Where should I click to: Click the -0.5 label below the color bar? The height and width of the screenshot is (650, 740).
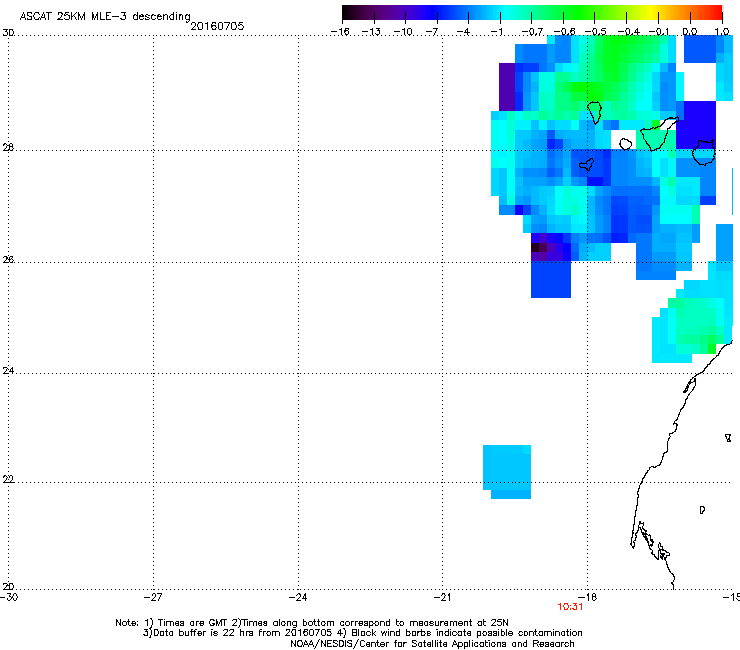point(596,32)
